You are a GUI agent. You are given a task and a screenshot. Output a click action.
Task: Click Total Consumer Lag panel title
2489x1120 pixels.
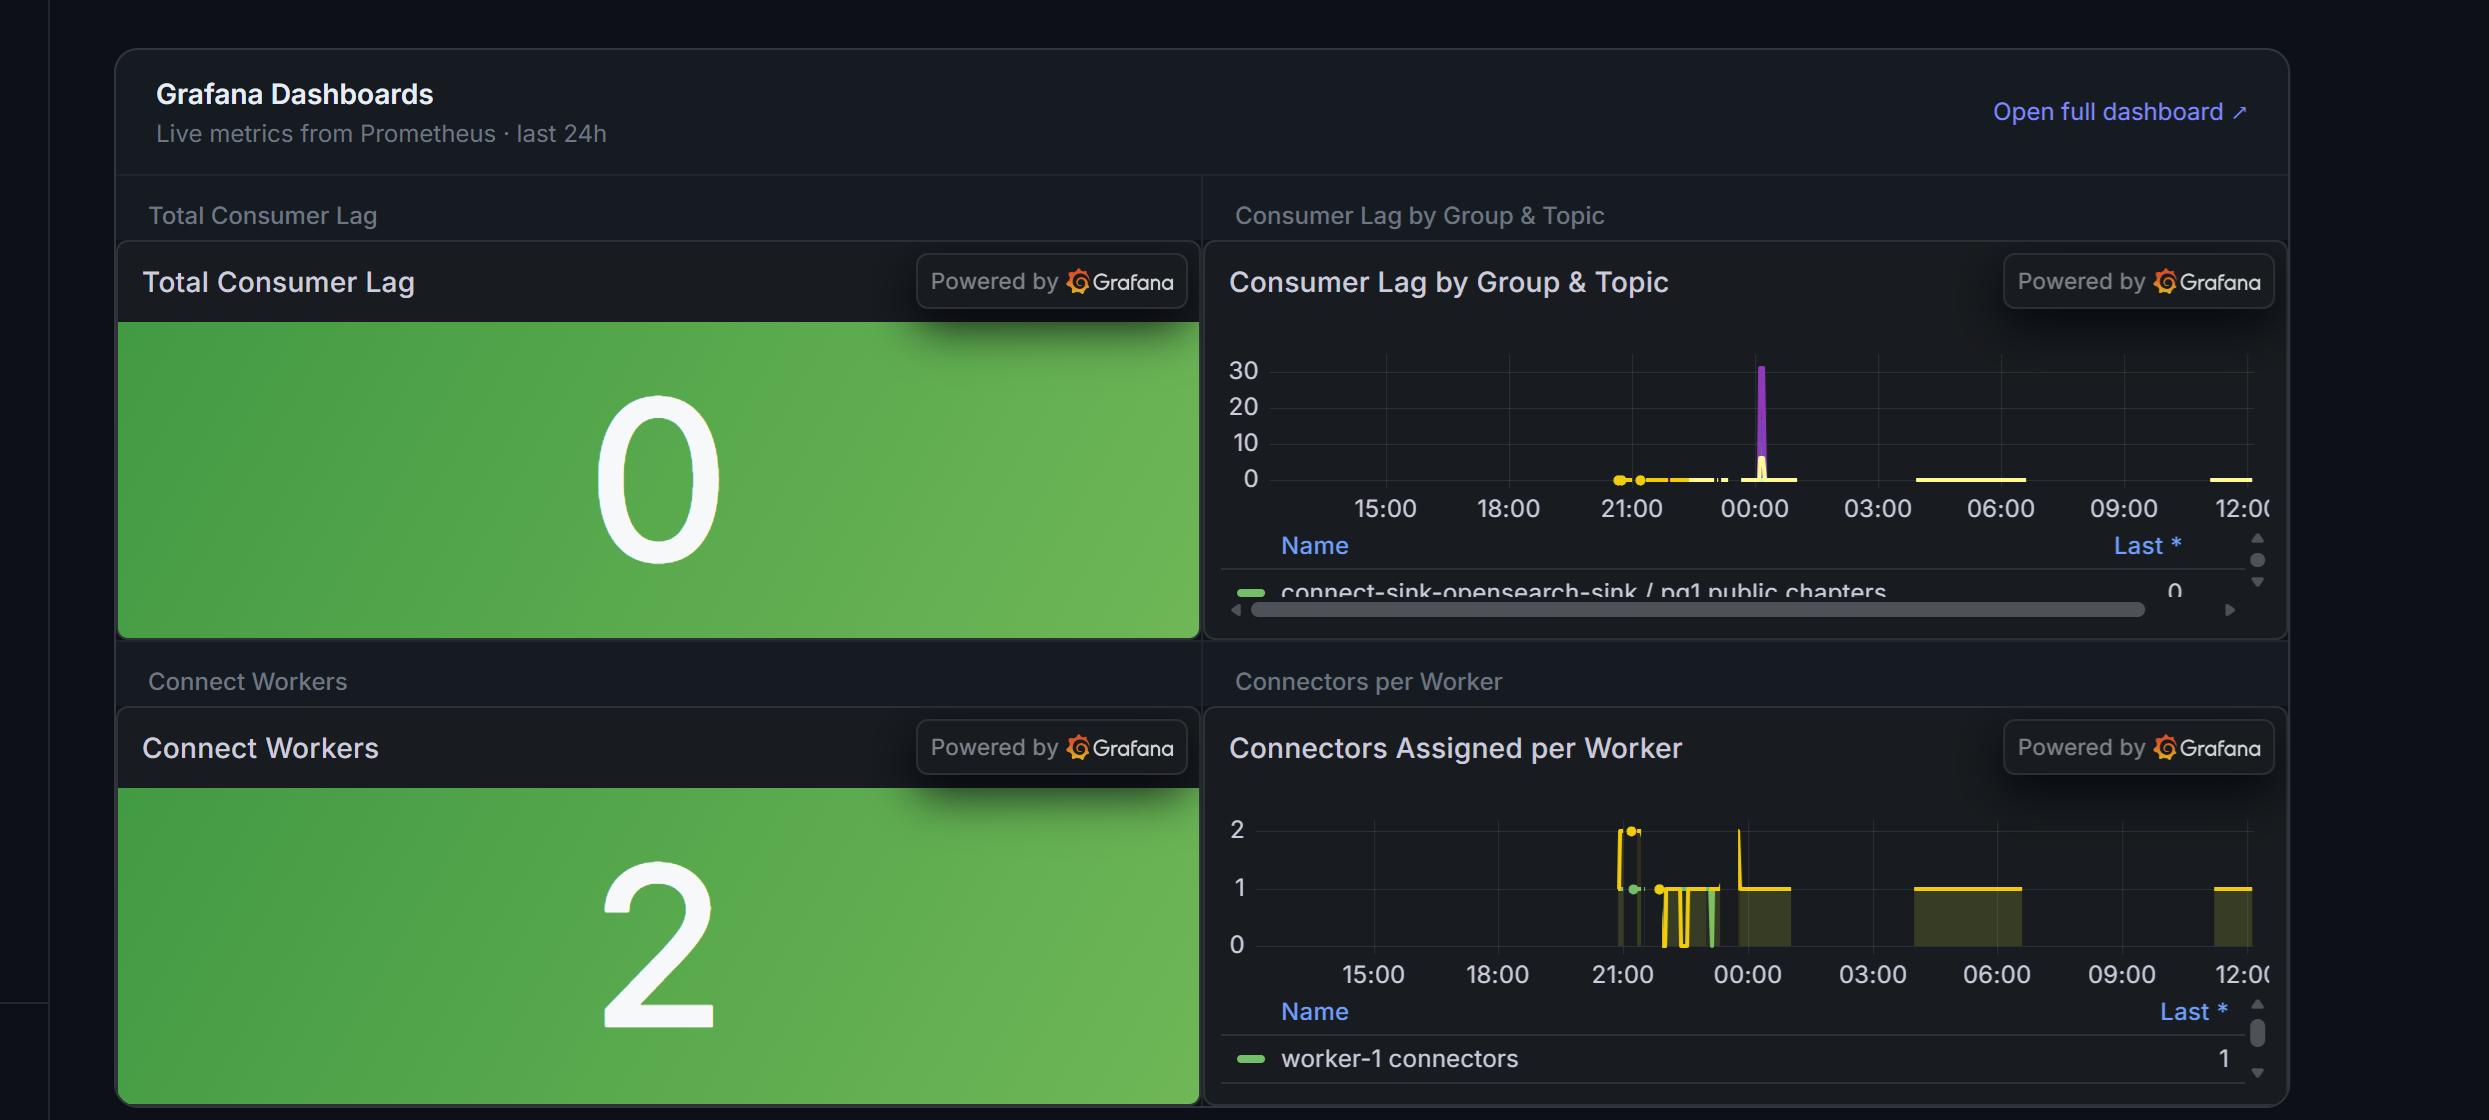pos(278,282)
